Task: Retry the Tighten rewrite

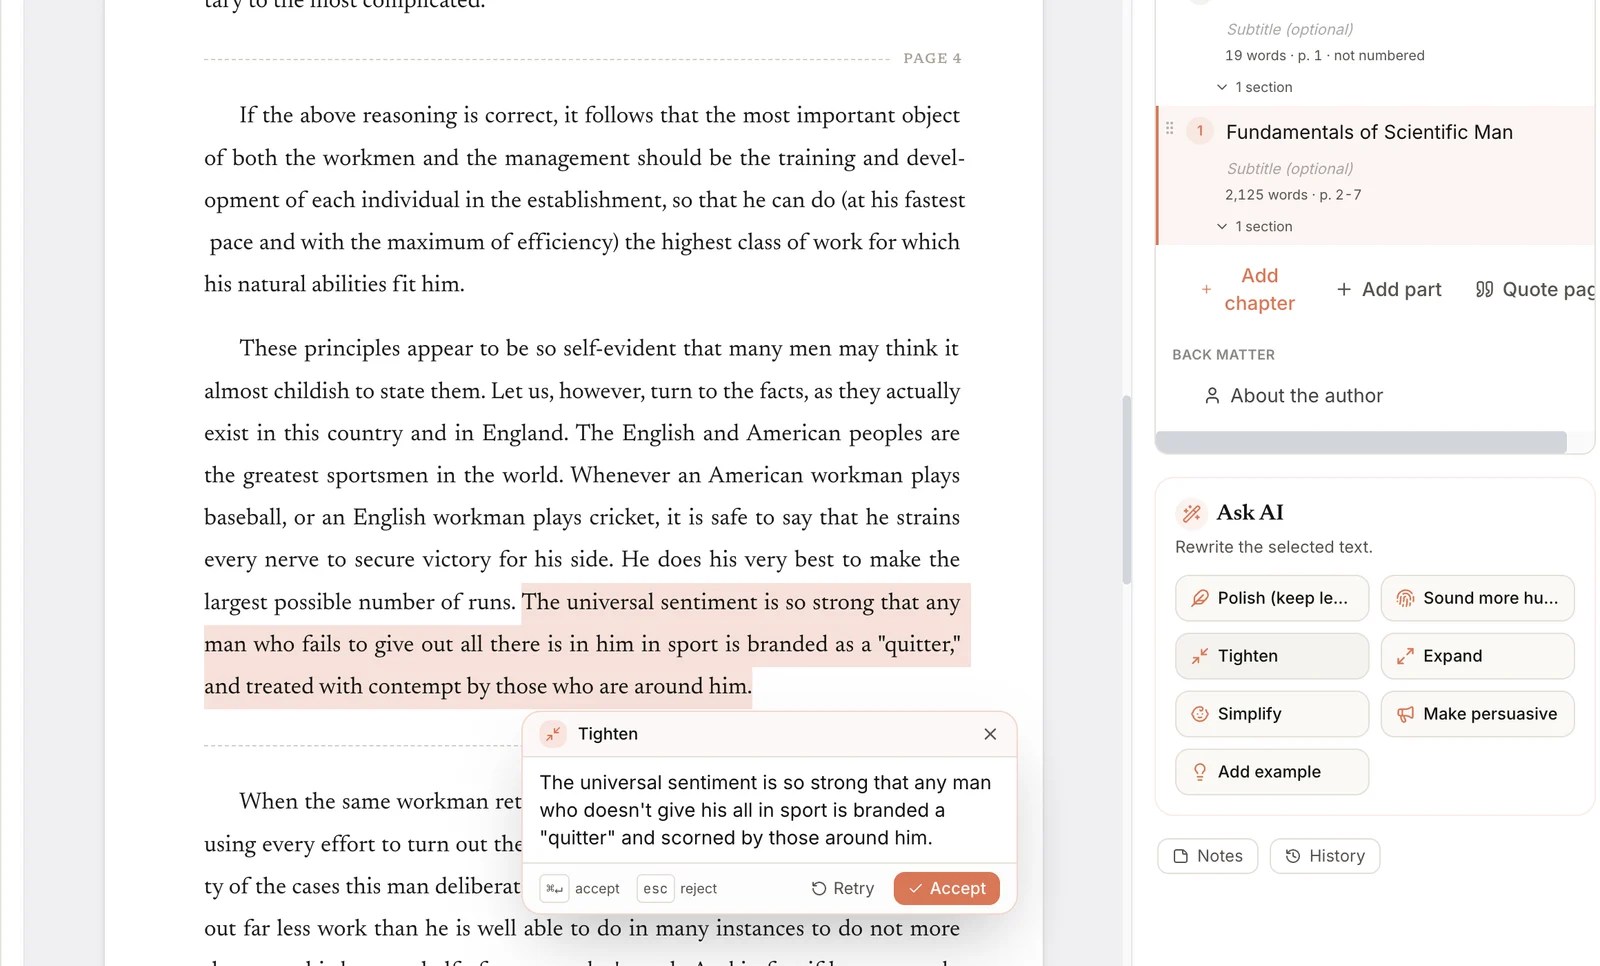Action: pyautogui.click(x=843, y=888)
